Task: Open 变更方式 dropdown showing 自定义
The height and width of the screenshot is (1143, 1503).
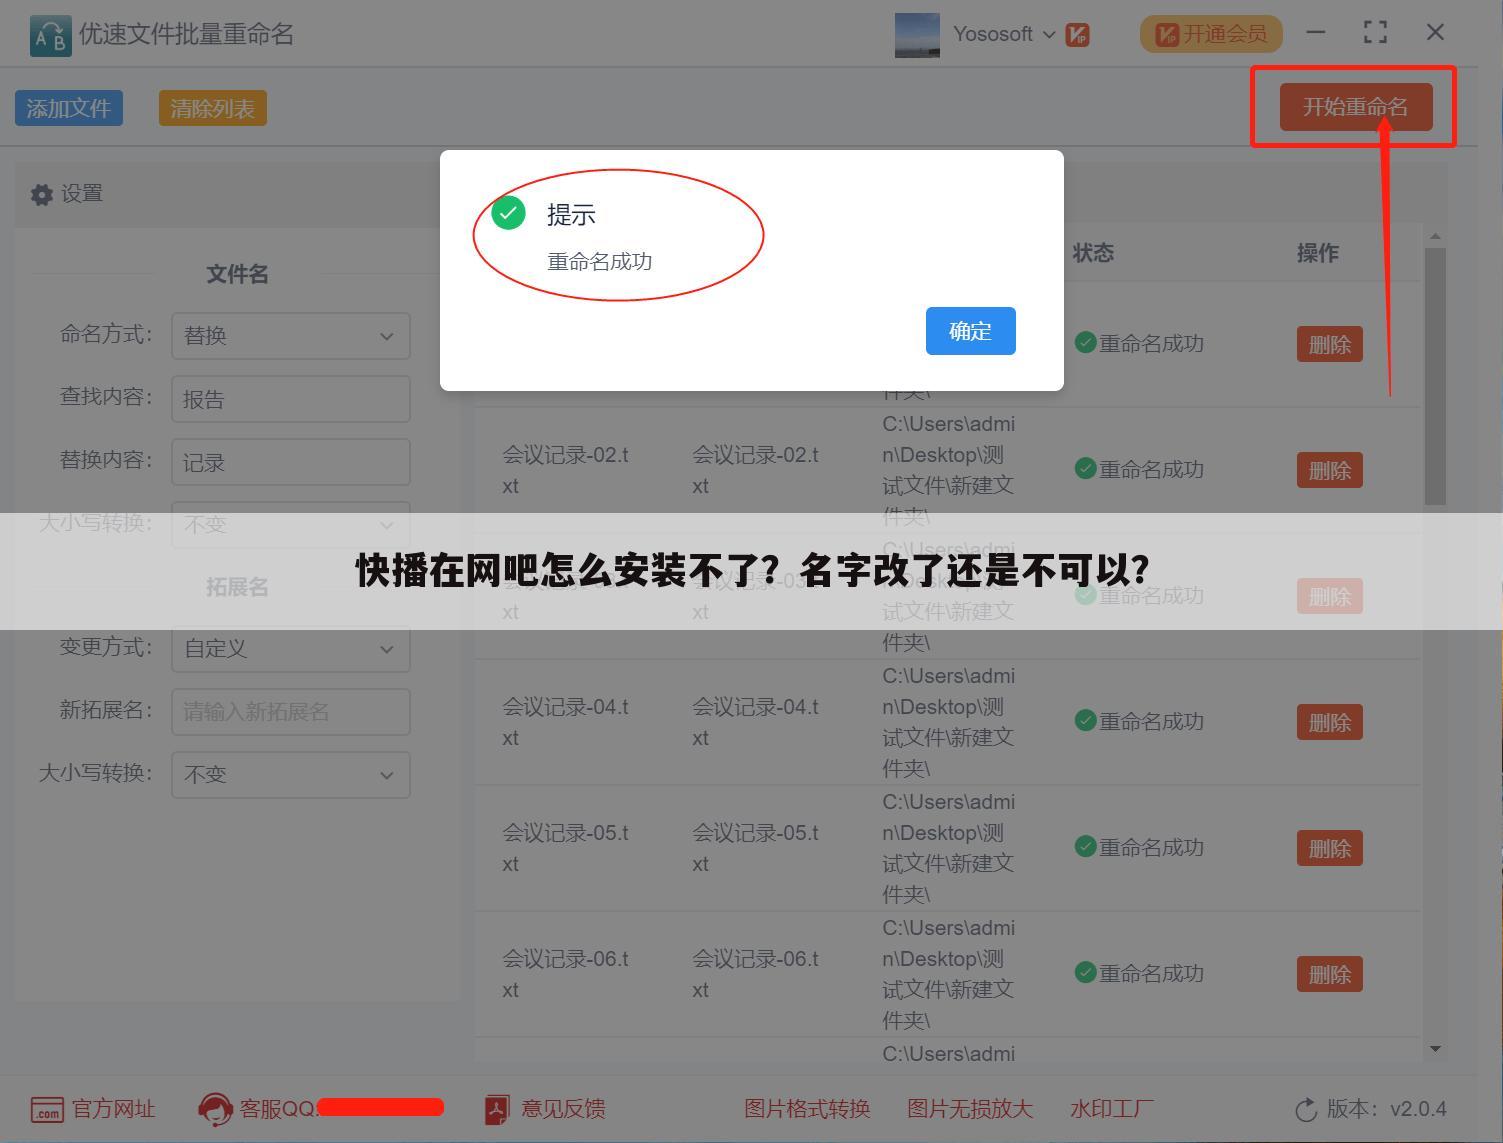Action: point(291,649)
